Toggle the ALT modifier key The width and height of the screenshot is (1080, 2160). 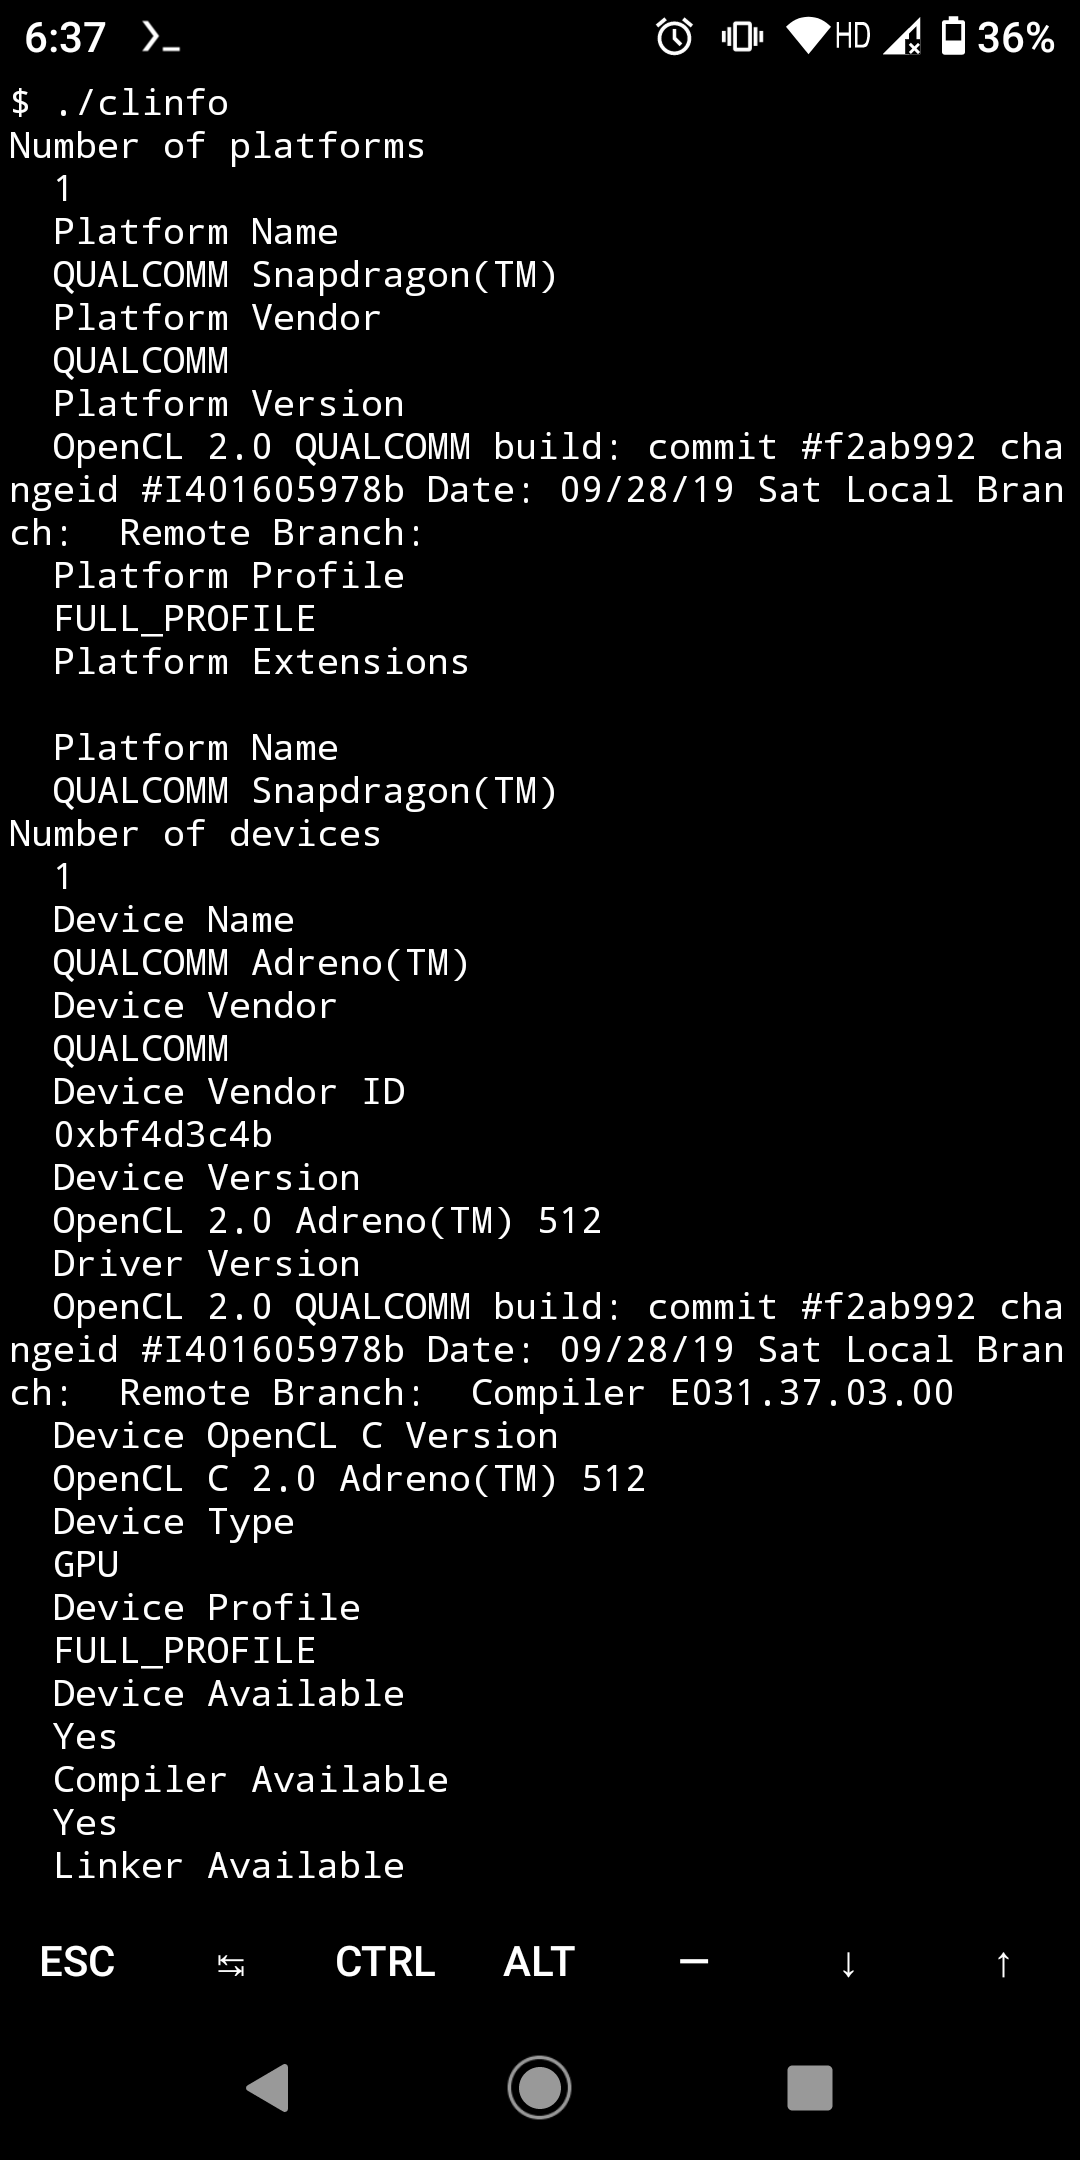click(537, 1962)
